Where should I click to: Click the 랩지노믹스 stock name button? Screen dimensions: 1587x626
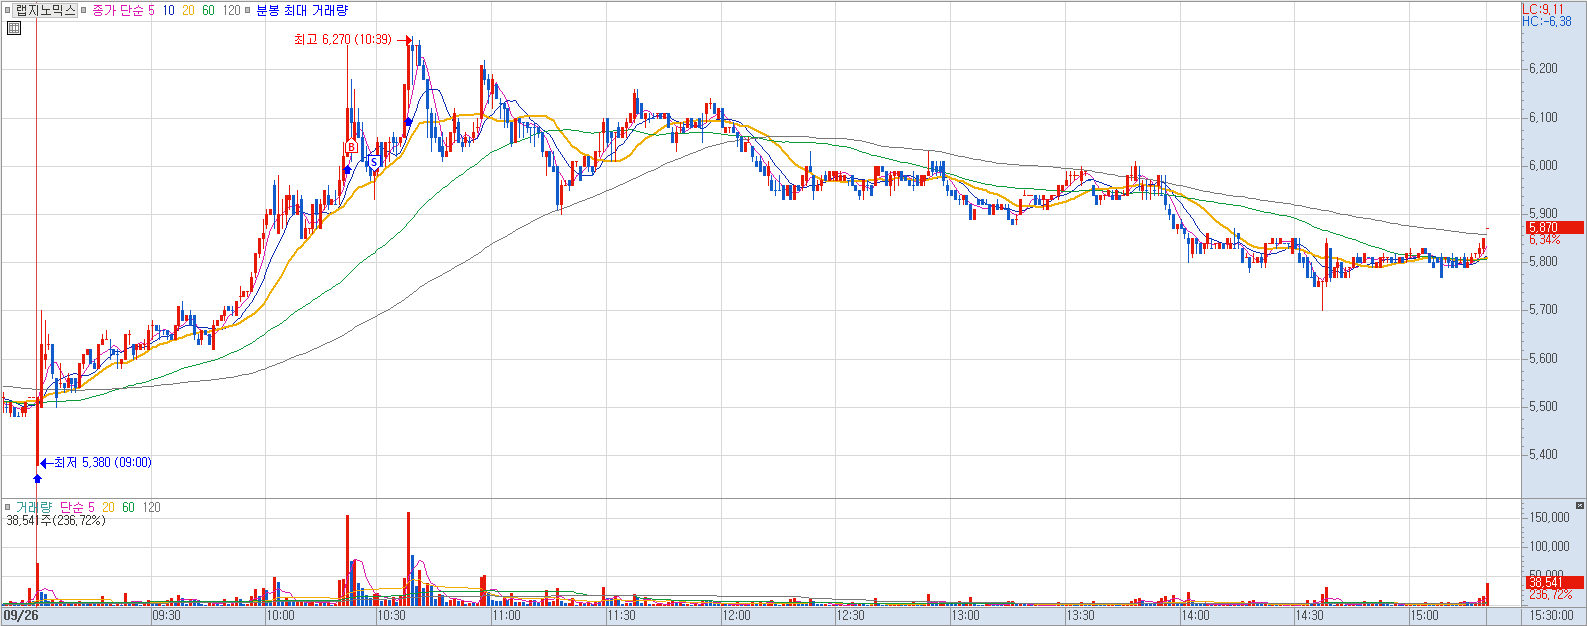coord(46,10)
